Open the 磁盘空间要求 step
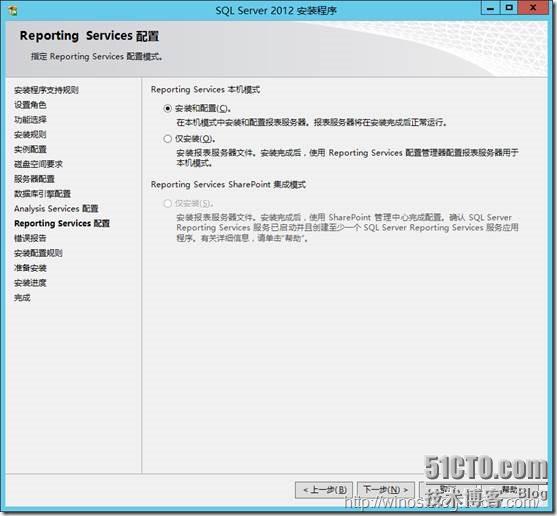Screen dimensions: 557x516 point(38,164)
